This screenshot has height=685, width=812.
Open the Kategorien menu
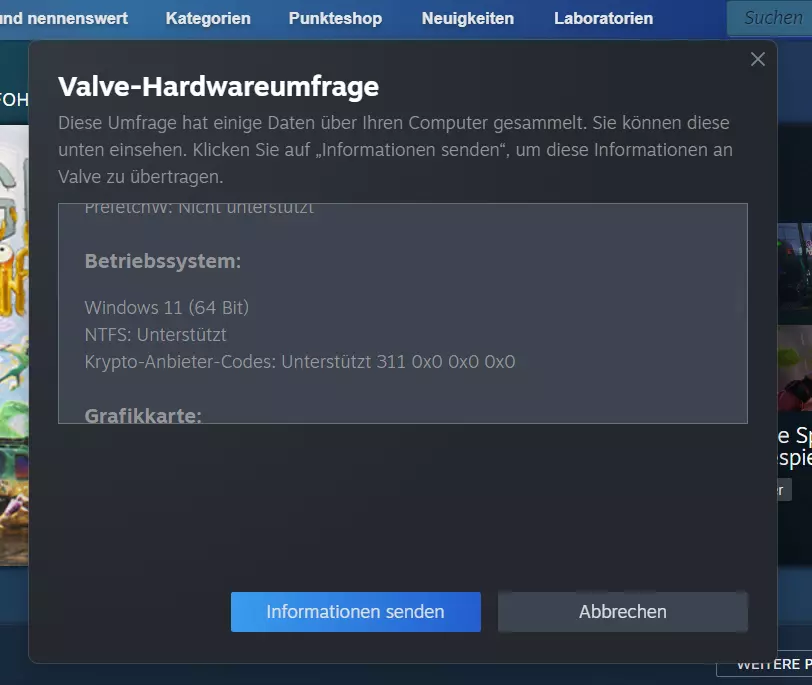tap(208, 19)
